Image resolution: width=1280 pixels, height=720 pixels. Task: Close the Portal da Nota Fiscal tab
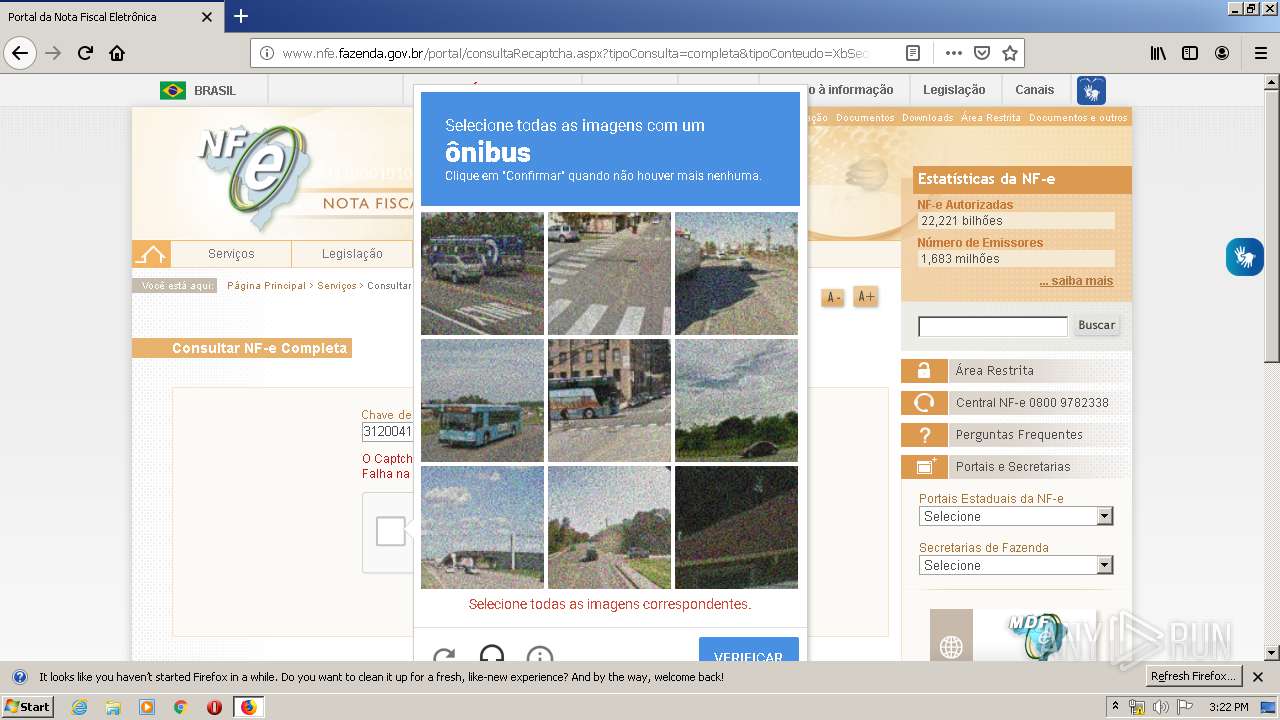pos(207,17)
